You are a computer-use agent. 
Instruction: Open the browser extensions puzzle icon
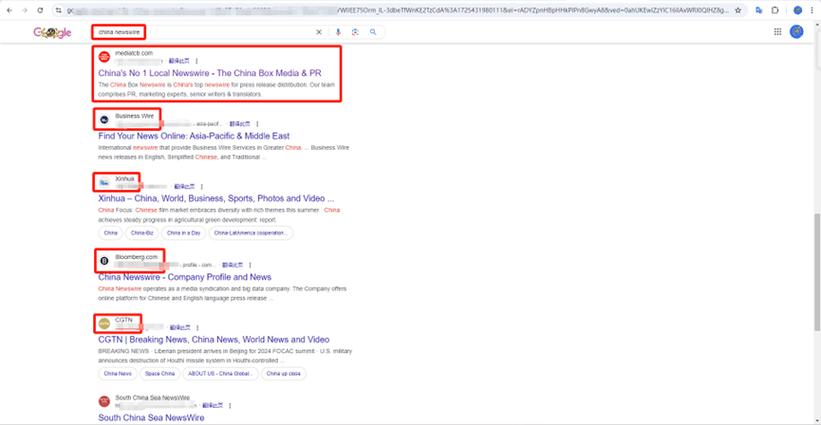[775, 10]
